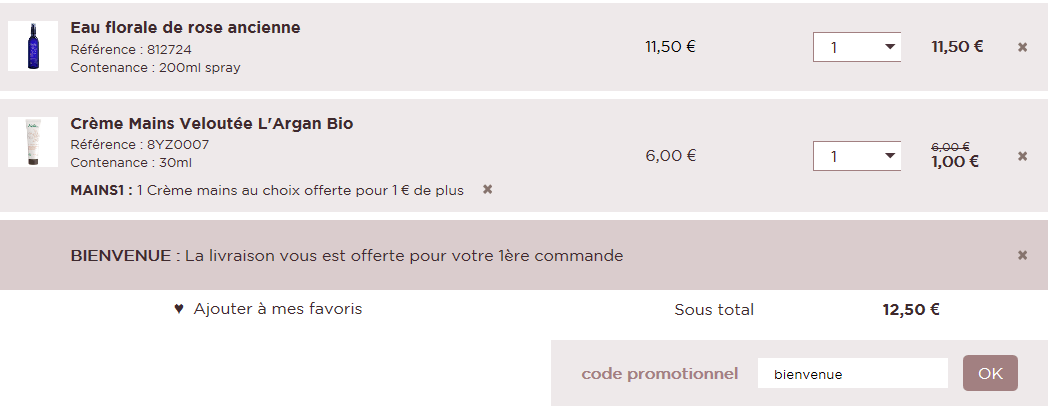Viewport: 1049px width, 408px height.
Task: Click the heart favorites icon
Action: [179, 309]
